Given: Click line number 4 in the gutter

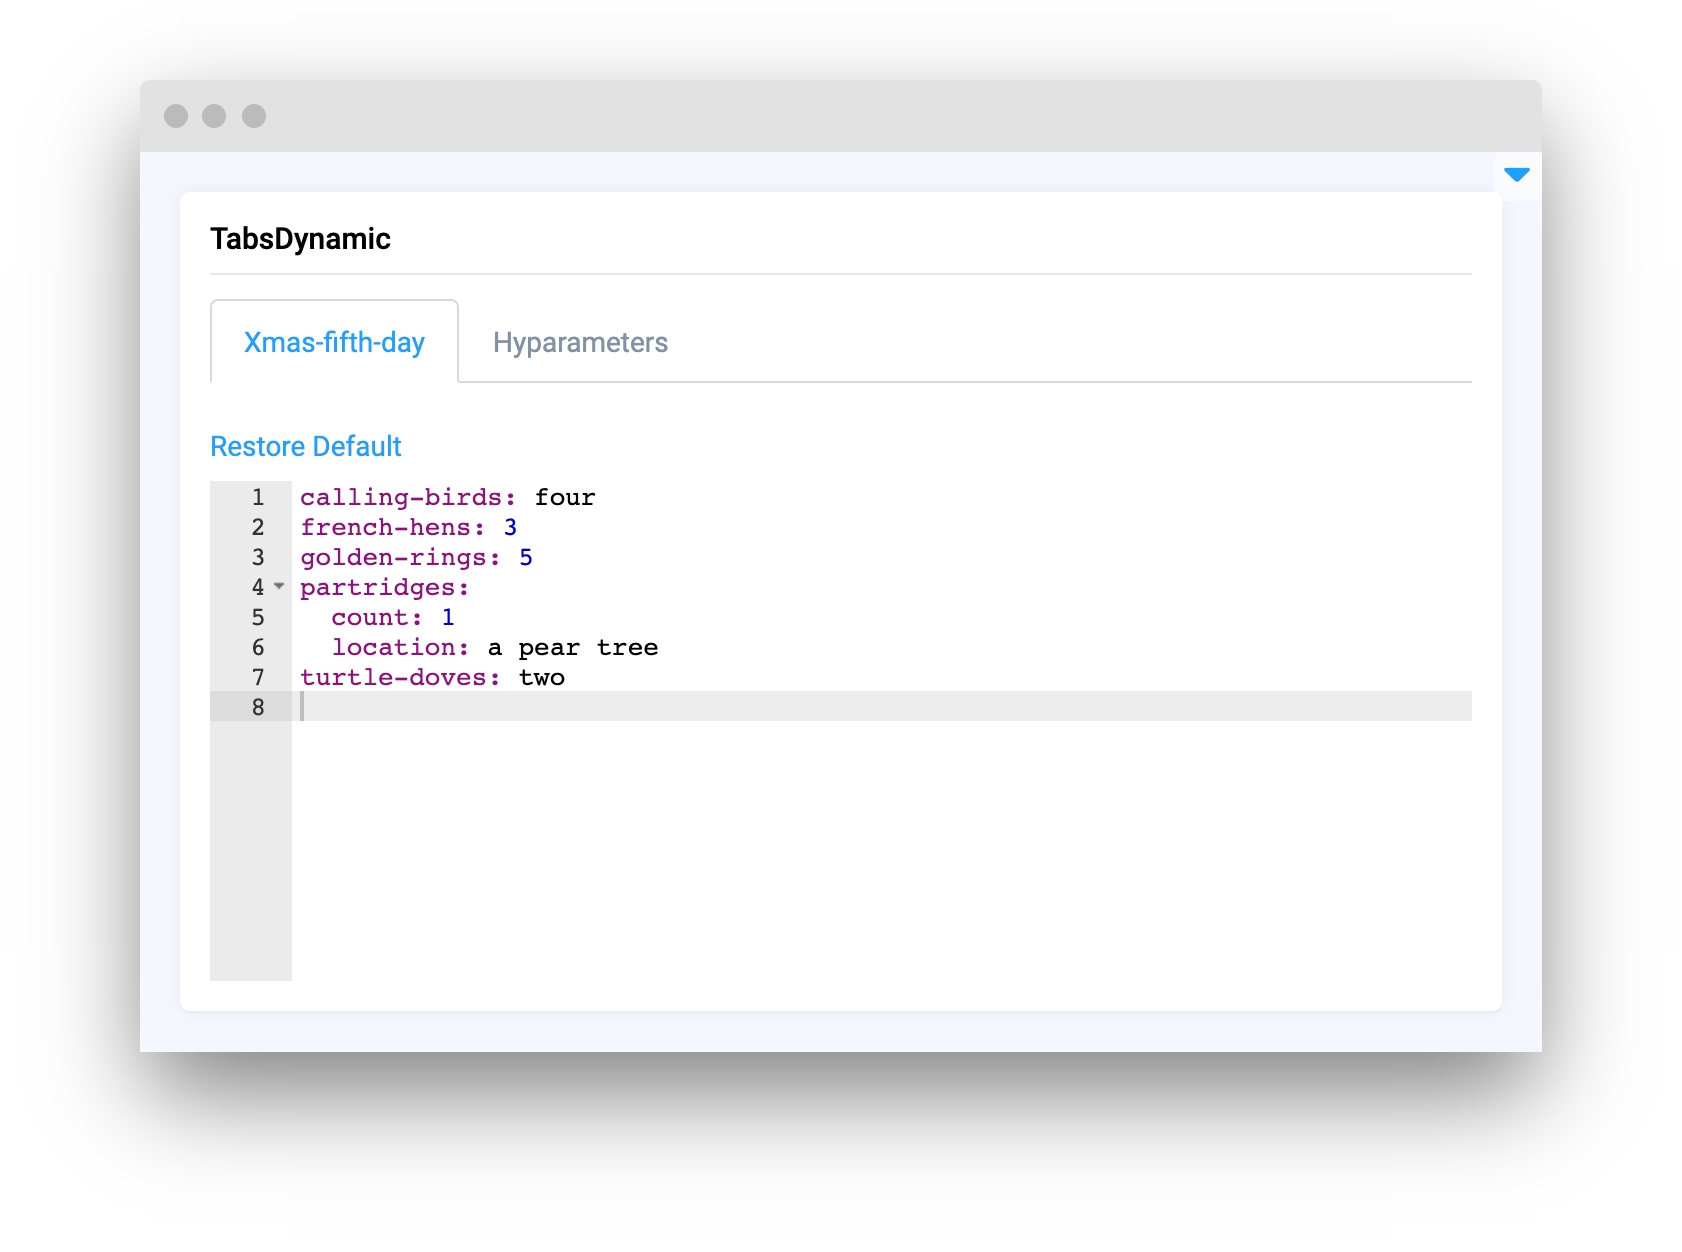Looking at the screenshot, I should (257, 587).
